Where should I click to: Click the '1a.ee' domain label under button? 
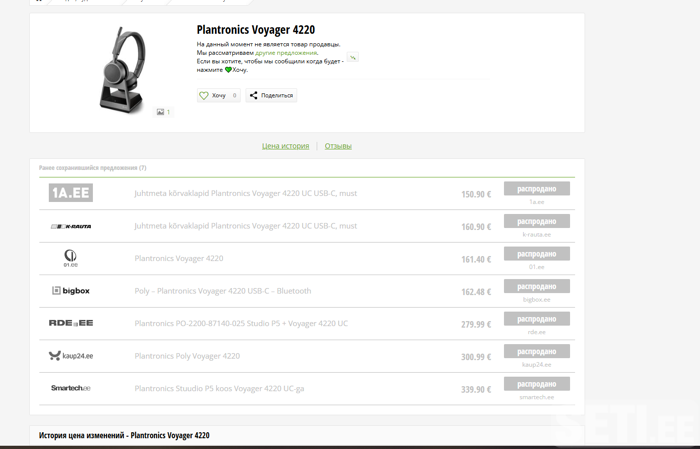point(537,202)
